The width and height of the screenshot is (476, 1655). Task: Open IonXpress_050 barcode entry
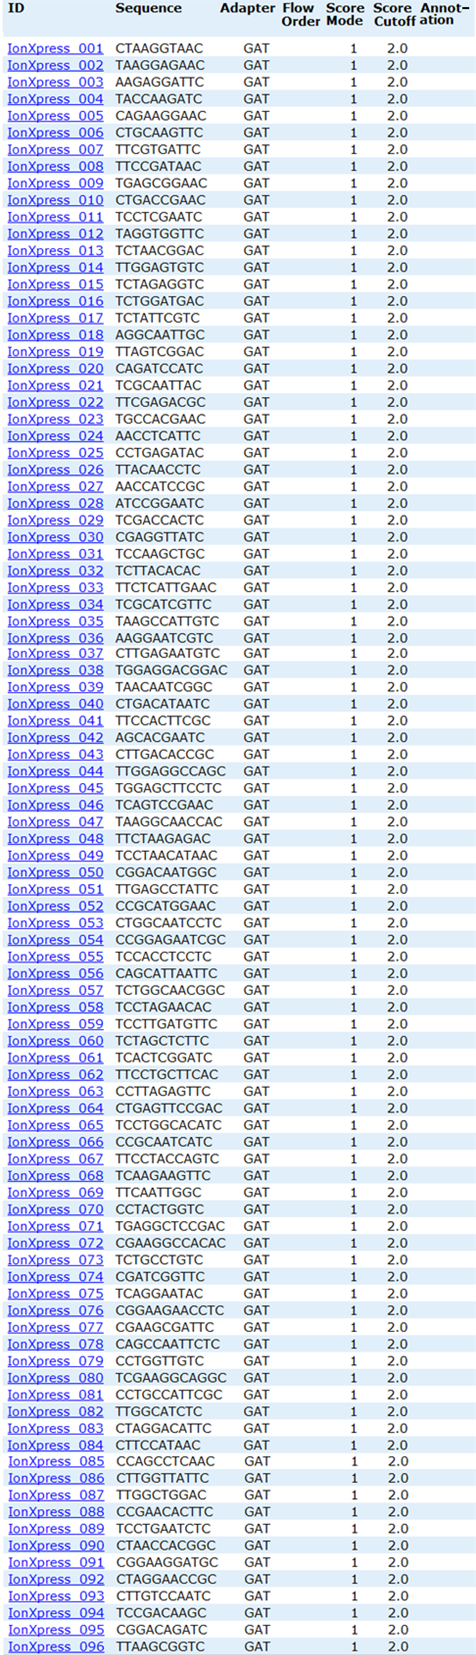click(x=55, y=872)
